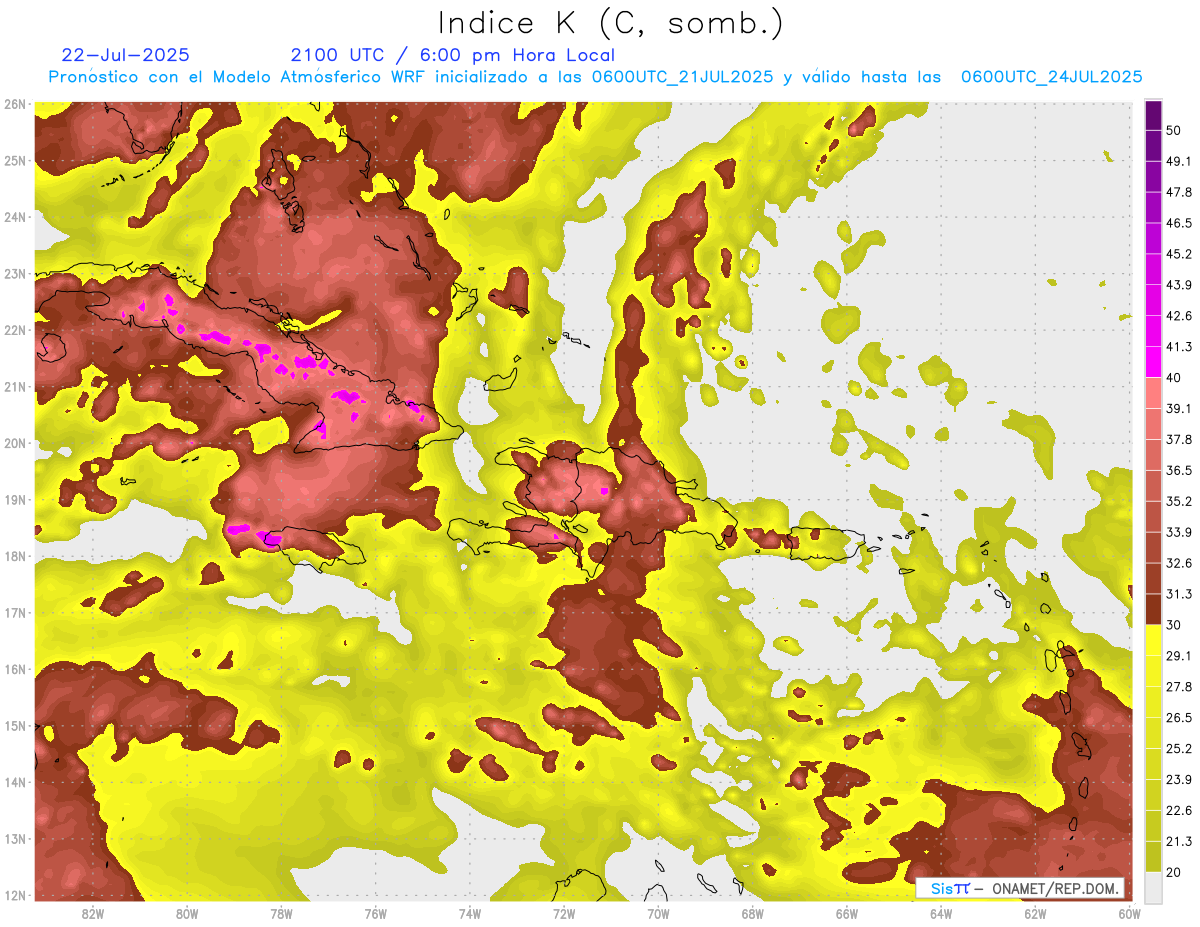Click the colorbar value "37.8"
This screenshot has width=1200, height=927.
[x=1178, y=439]
